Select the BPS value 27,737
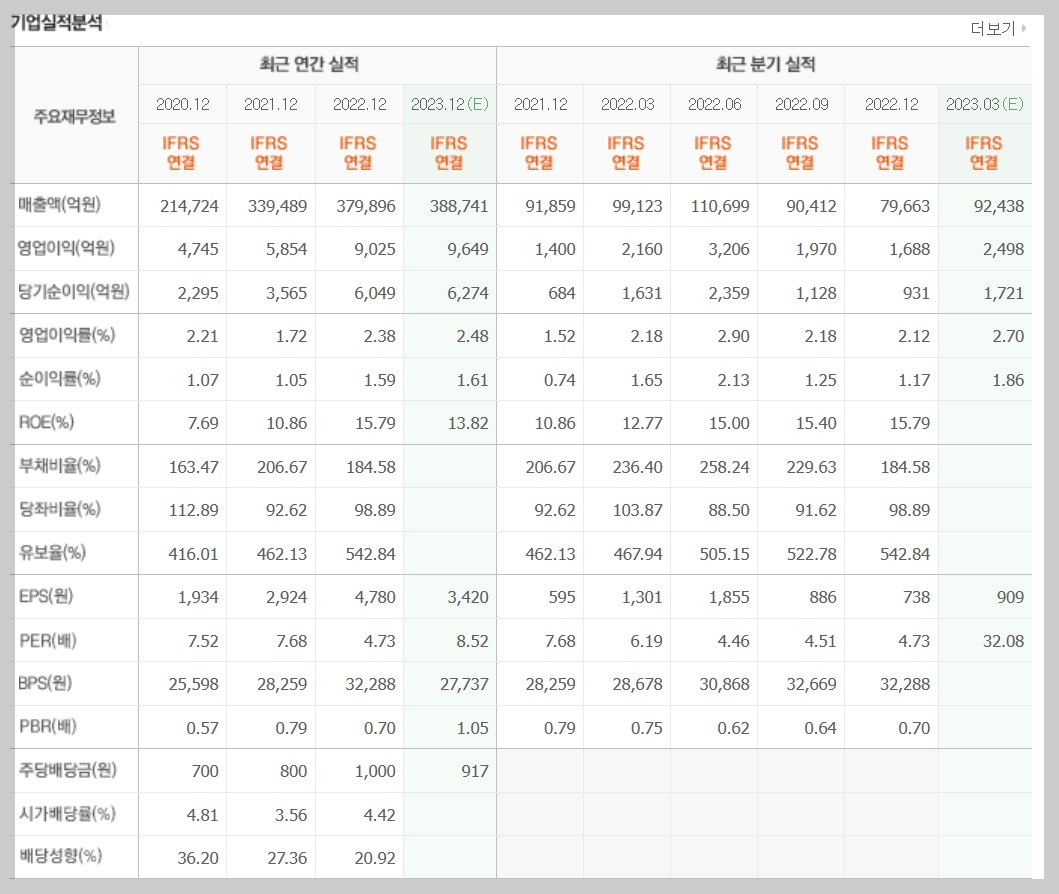 [464, 685]
